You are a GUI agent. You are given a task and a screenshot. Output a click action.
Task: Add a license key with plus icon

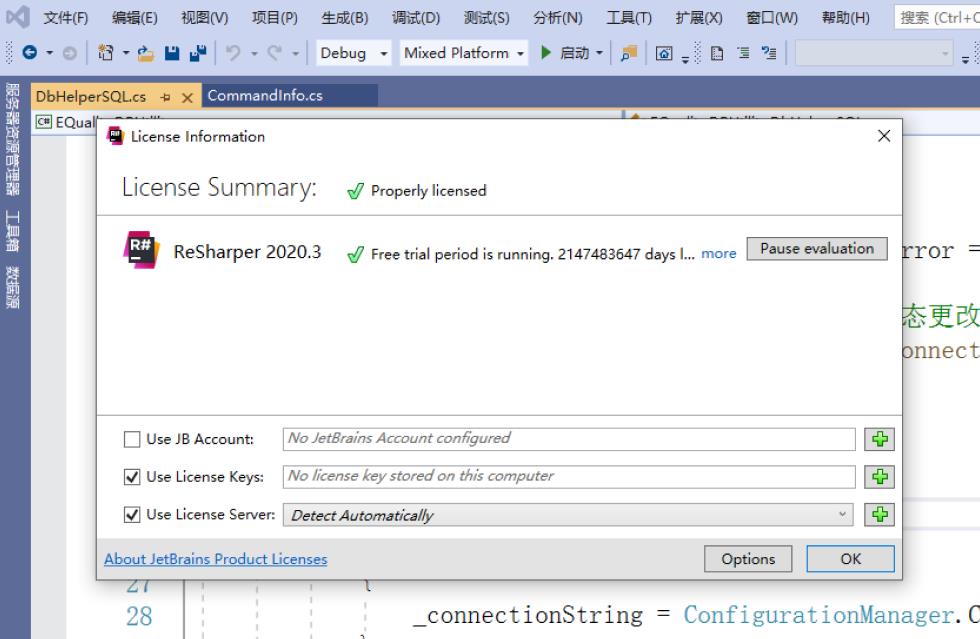(x=879, y=477)
